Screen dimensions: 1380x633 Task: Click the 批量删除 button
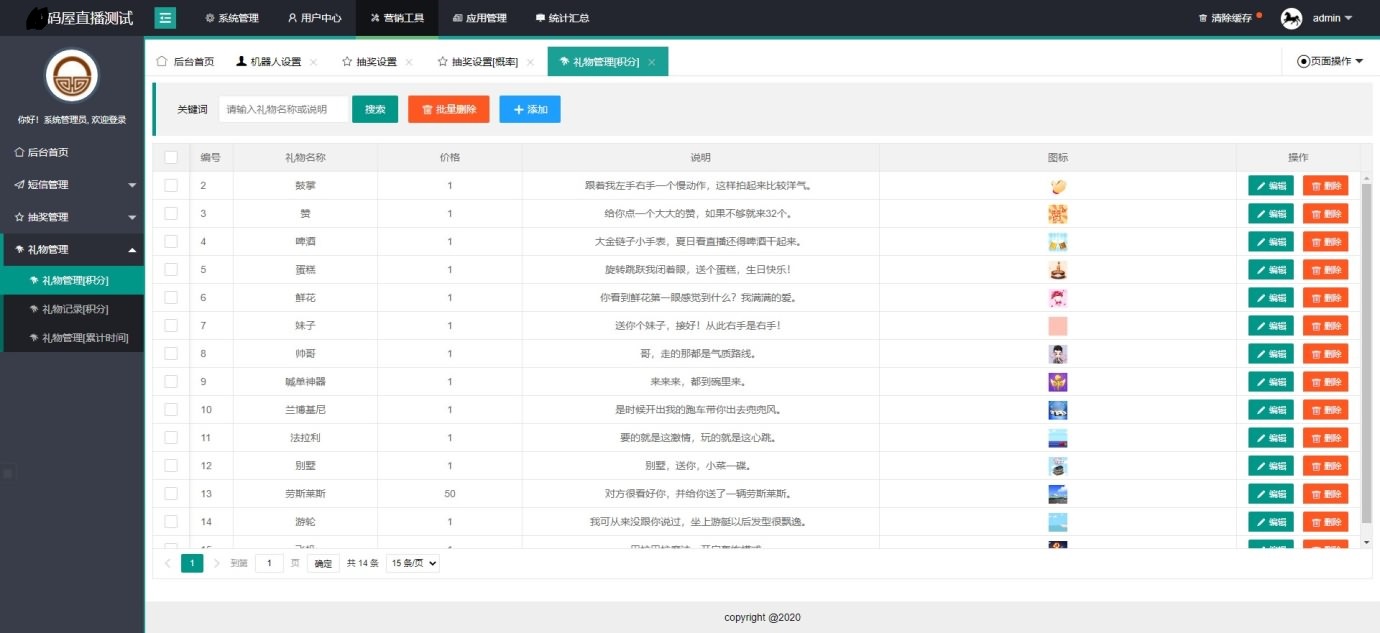click(x=449, y=109)
